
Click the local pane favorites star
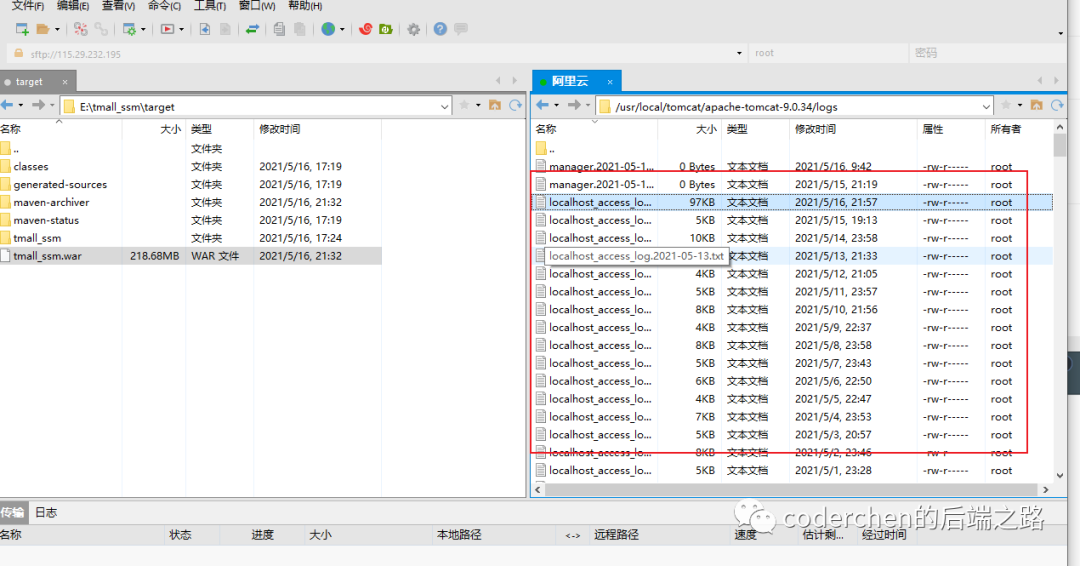(464, 105)
